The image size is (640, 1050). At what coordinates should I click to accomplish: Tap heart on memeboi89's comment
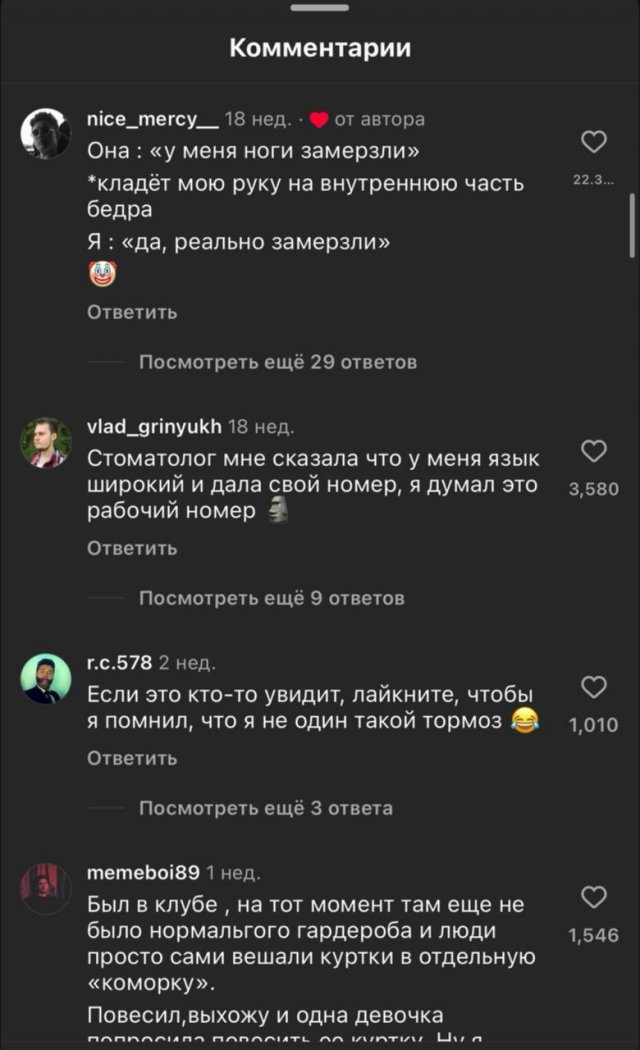tap(594, 898)
